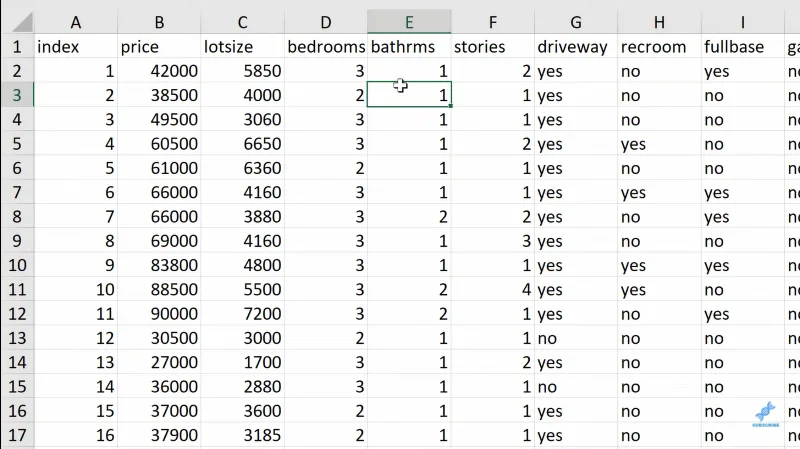
Task: Click price cell 27000
Action: [159, 362]
